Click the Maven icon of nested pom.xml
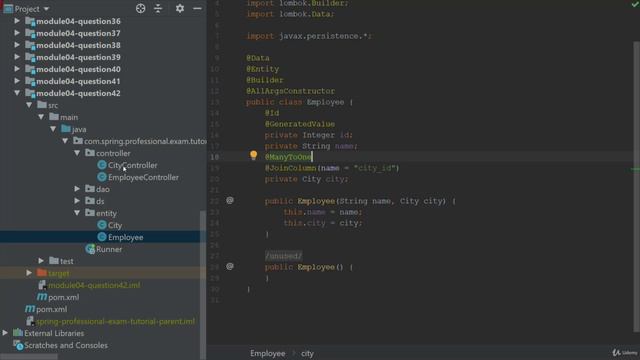Image resolution: width=640 pixels, height=360 pixels. [x=42, y=297]
